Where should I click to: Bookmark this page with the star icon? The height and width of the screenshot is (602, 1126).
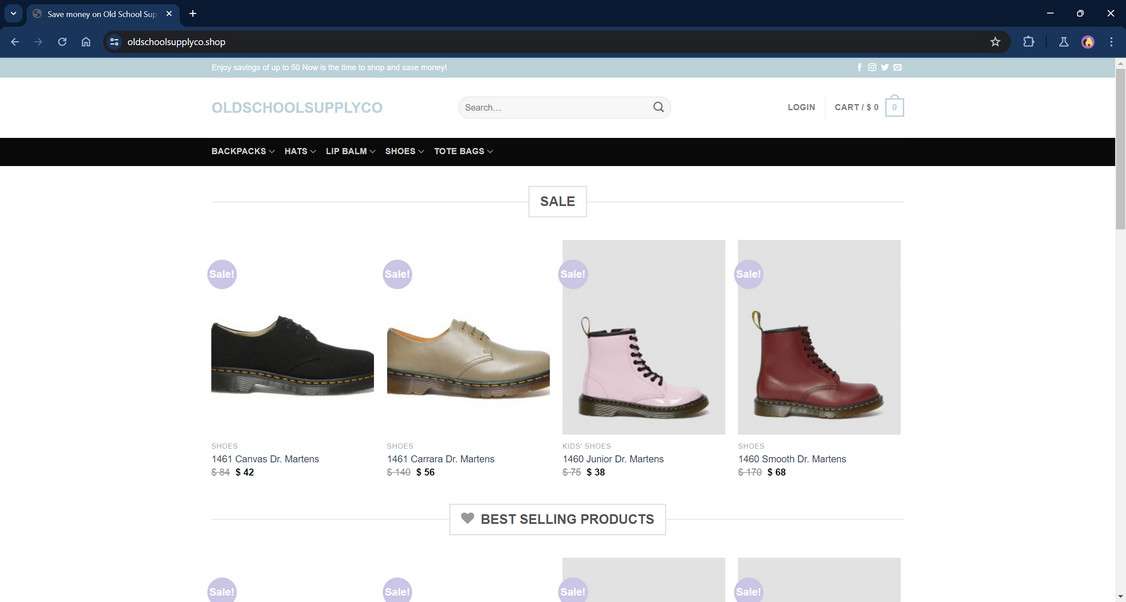995,42
